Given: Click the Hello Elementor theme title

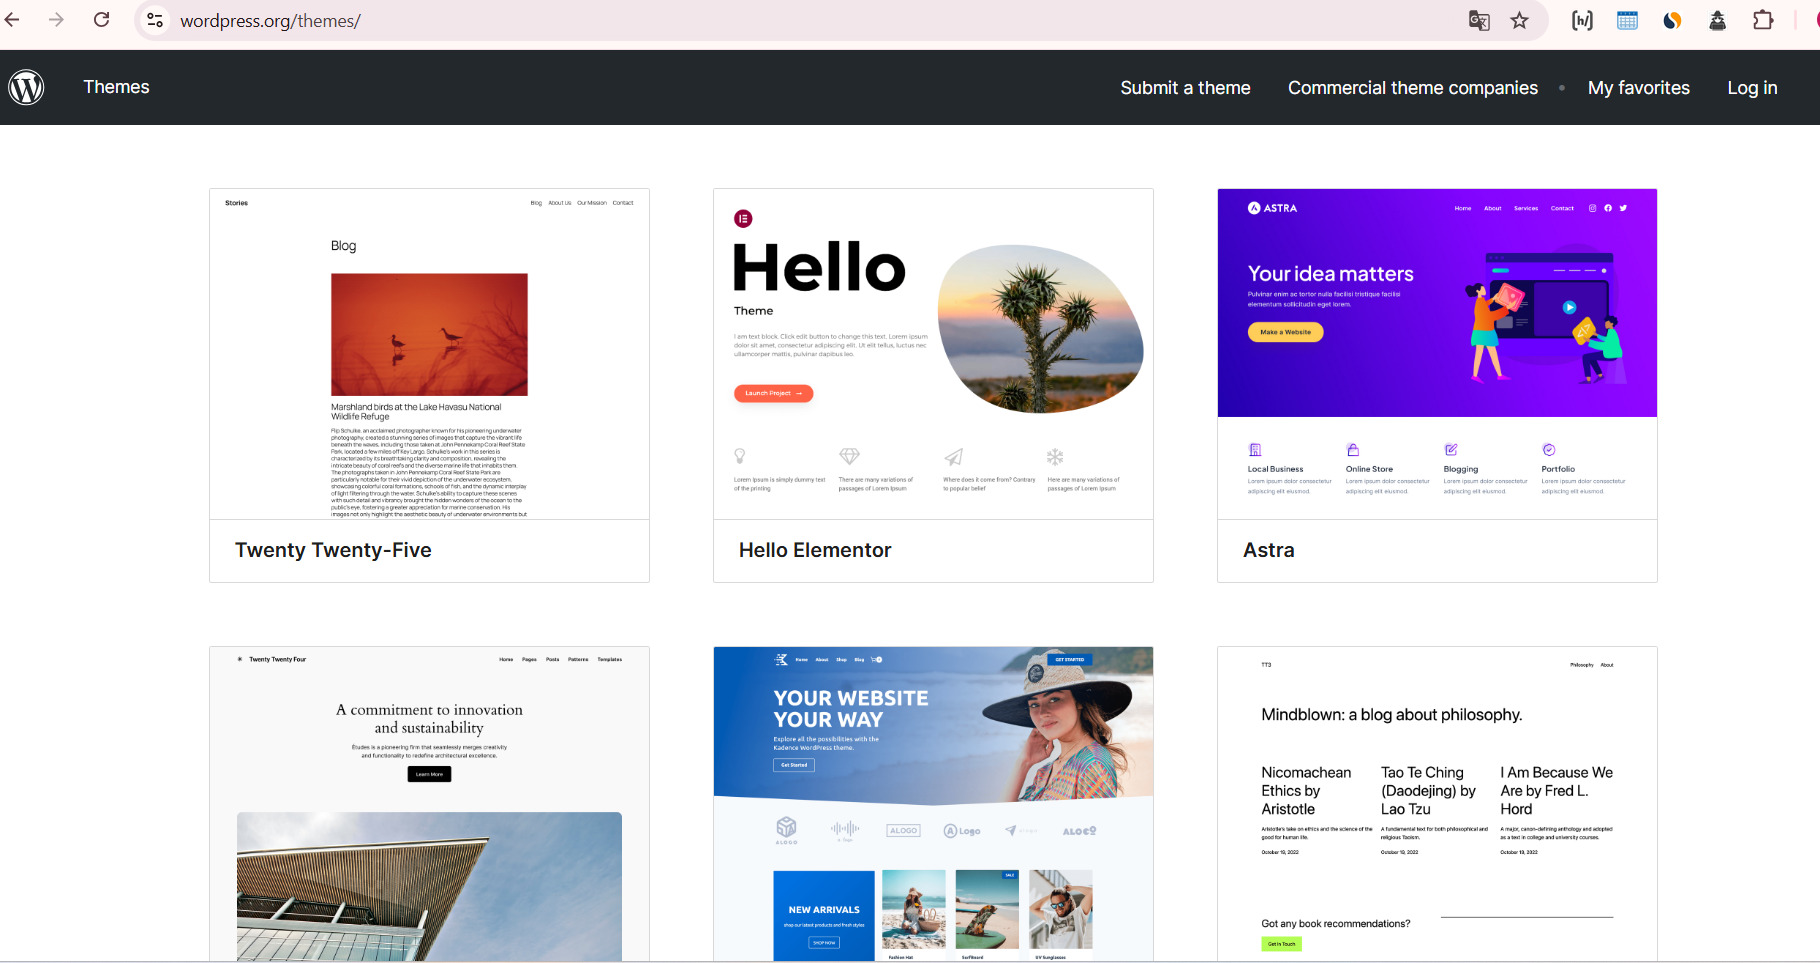Looking at the screenshot, I should coord(815,550).
